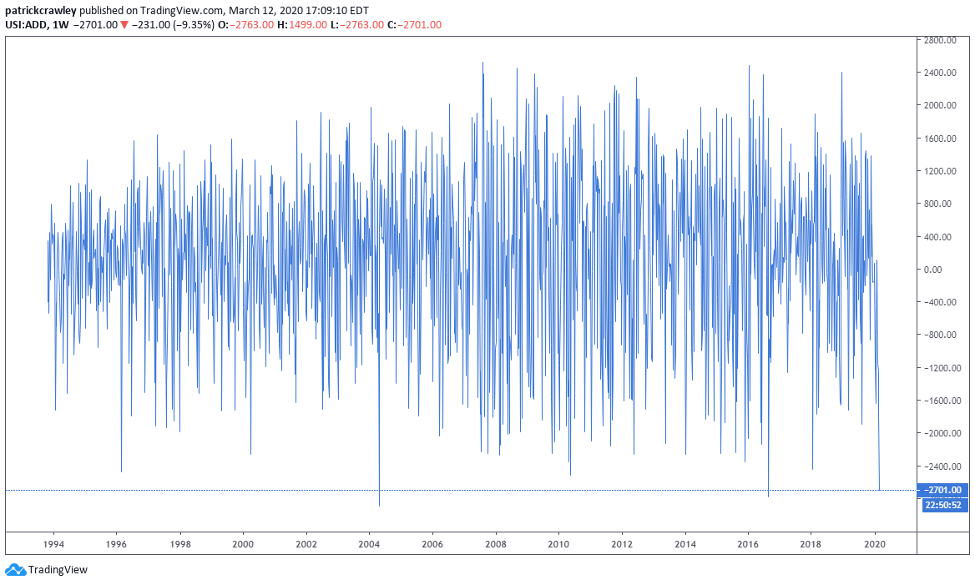Click the 2000 time axis label

[x=243, y=544]
